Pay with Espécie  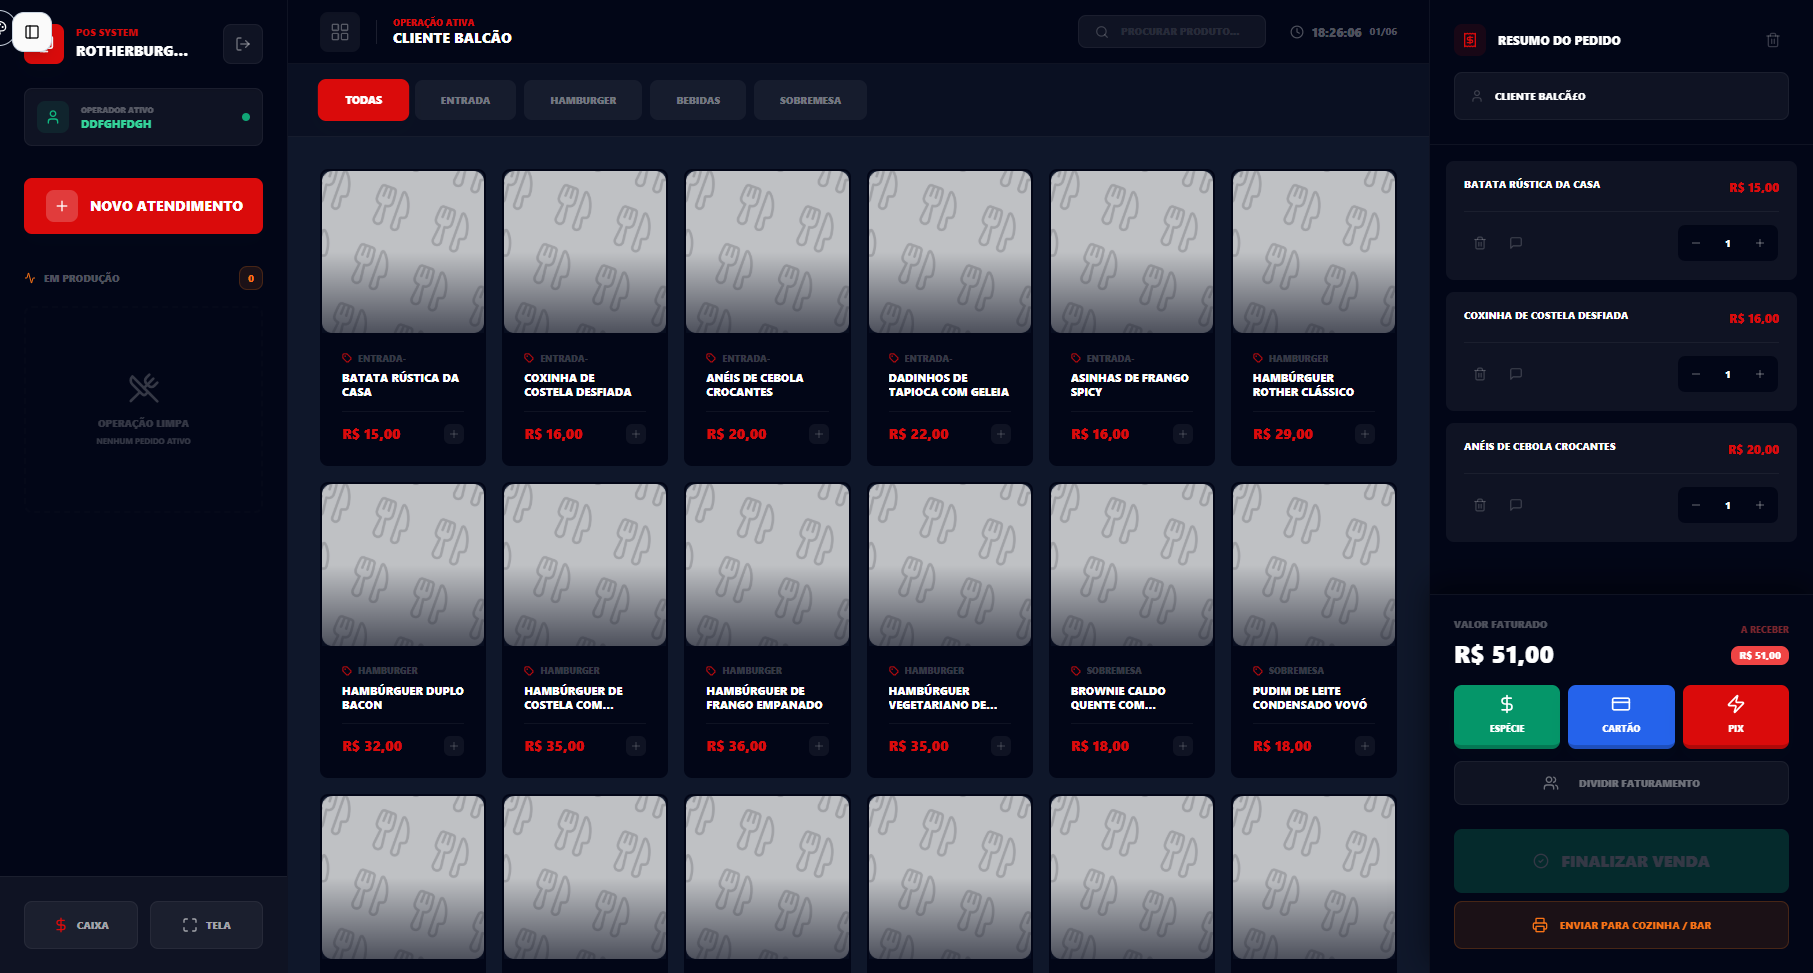pos(1506,716)
